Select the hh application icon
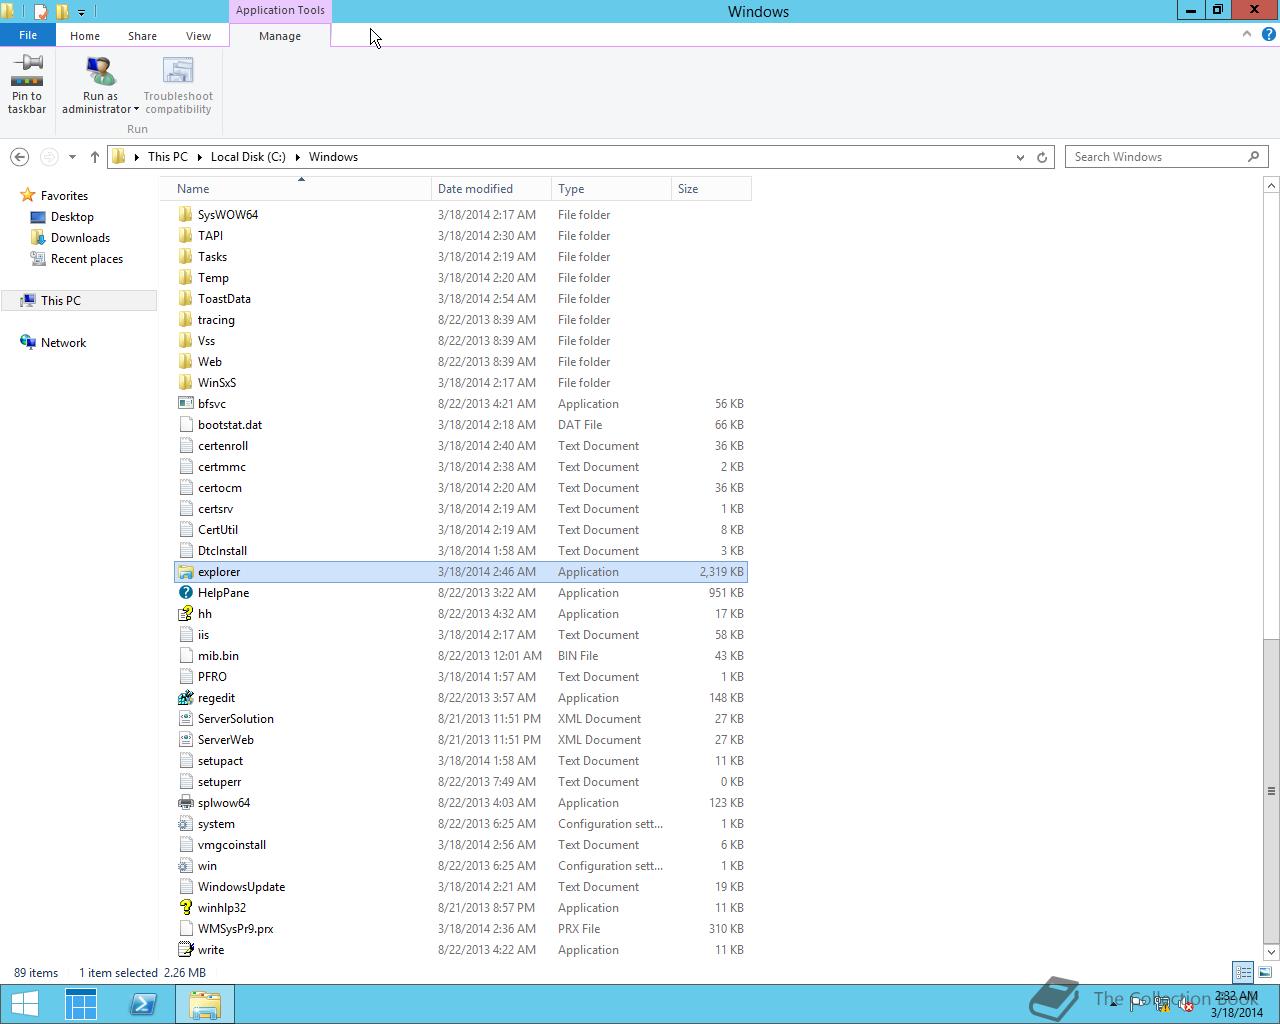This screenshot has height=1024, width=1280. 185,614
